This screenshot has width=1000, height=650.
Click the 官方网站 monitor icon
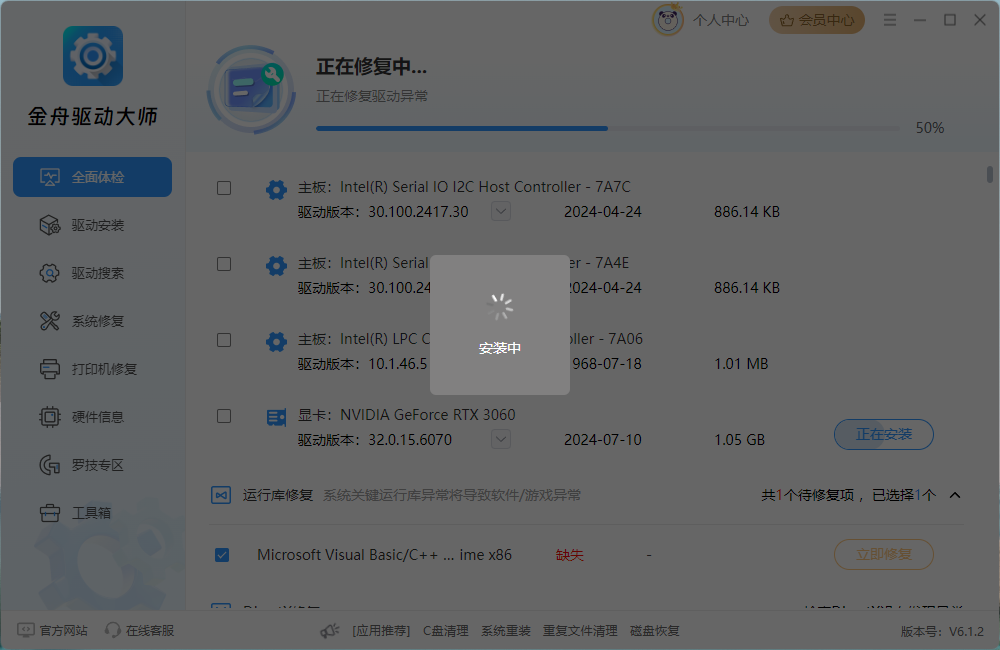pos(26,630)
